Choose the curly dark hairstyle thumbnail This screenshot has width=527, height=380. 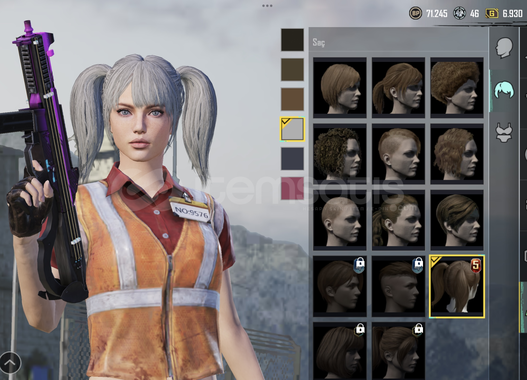(340, 154)
